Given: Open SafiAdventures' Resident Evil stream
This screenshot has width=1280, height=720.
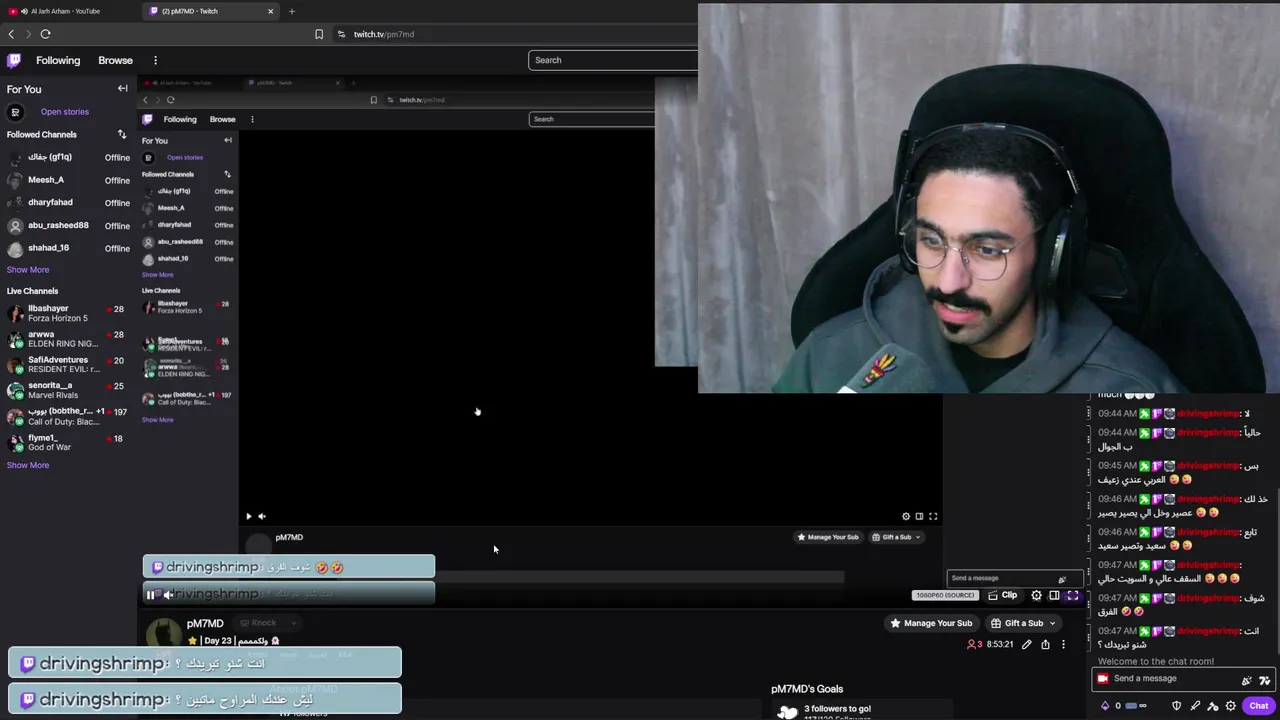Looking at the screenshot, I should coord(68,364).
